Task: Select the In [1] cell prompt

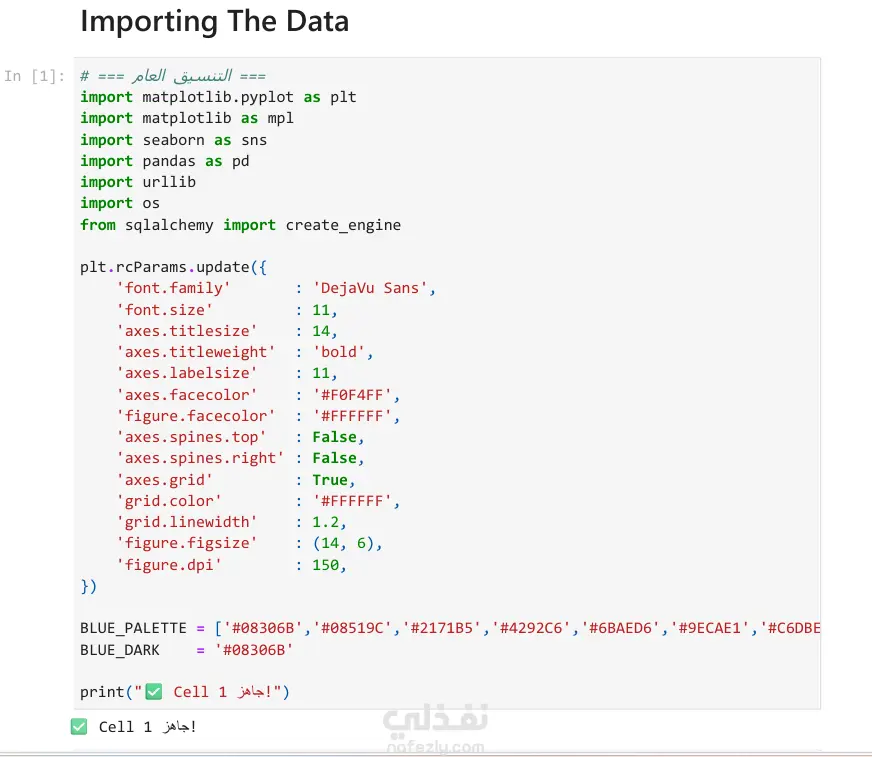Action: (x=35, y=76)
